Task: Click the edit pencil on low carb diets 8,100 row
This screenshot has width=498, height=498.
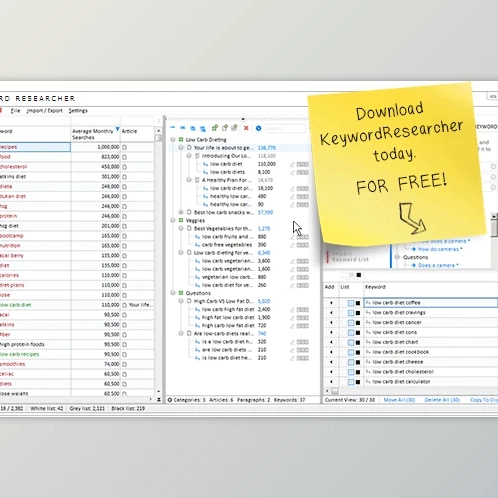Action: coord(292,172)
